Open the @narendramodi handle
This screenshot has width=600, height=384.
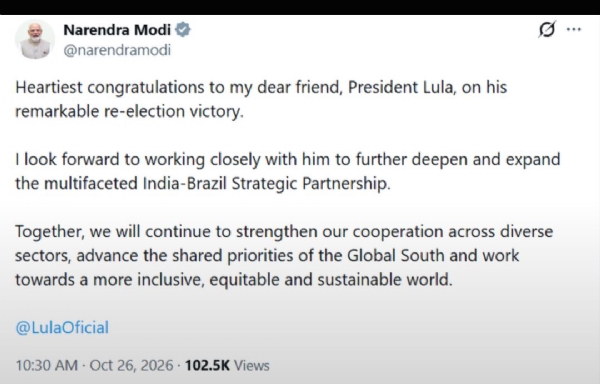(x=117, y=50)
